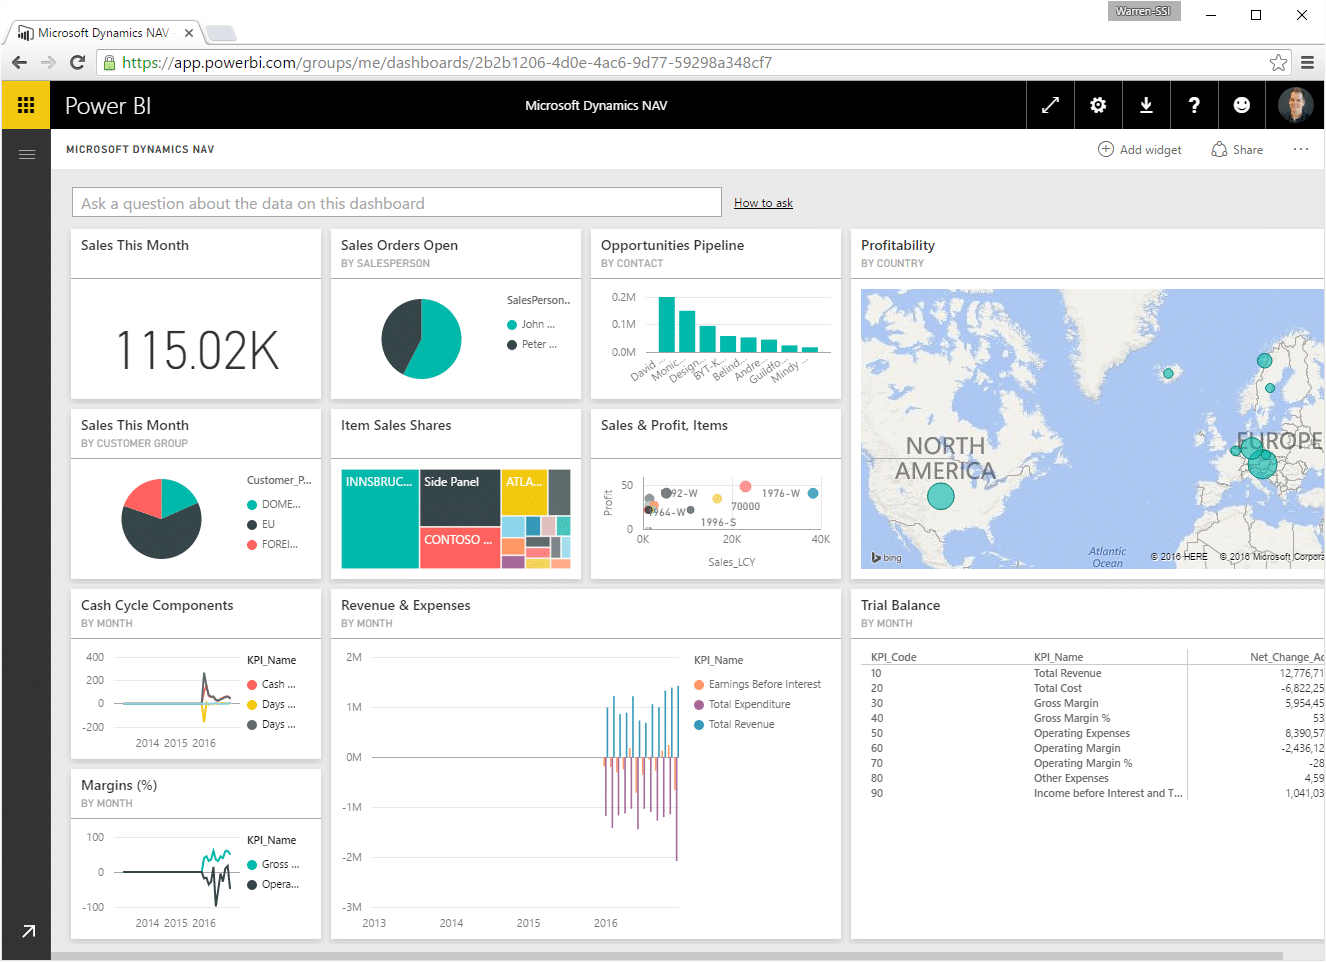Close the Microsoft Dynamics NAV browser tab
The width and height of the screenshot is (1326, 962).
[x=188, y=33]
